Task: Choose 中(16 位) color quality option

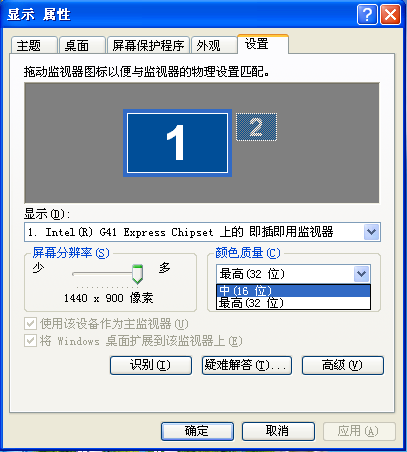Action: pyautogui.click(x=293, y=291)
